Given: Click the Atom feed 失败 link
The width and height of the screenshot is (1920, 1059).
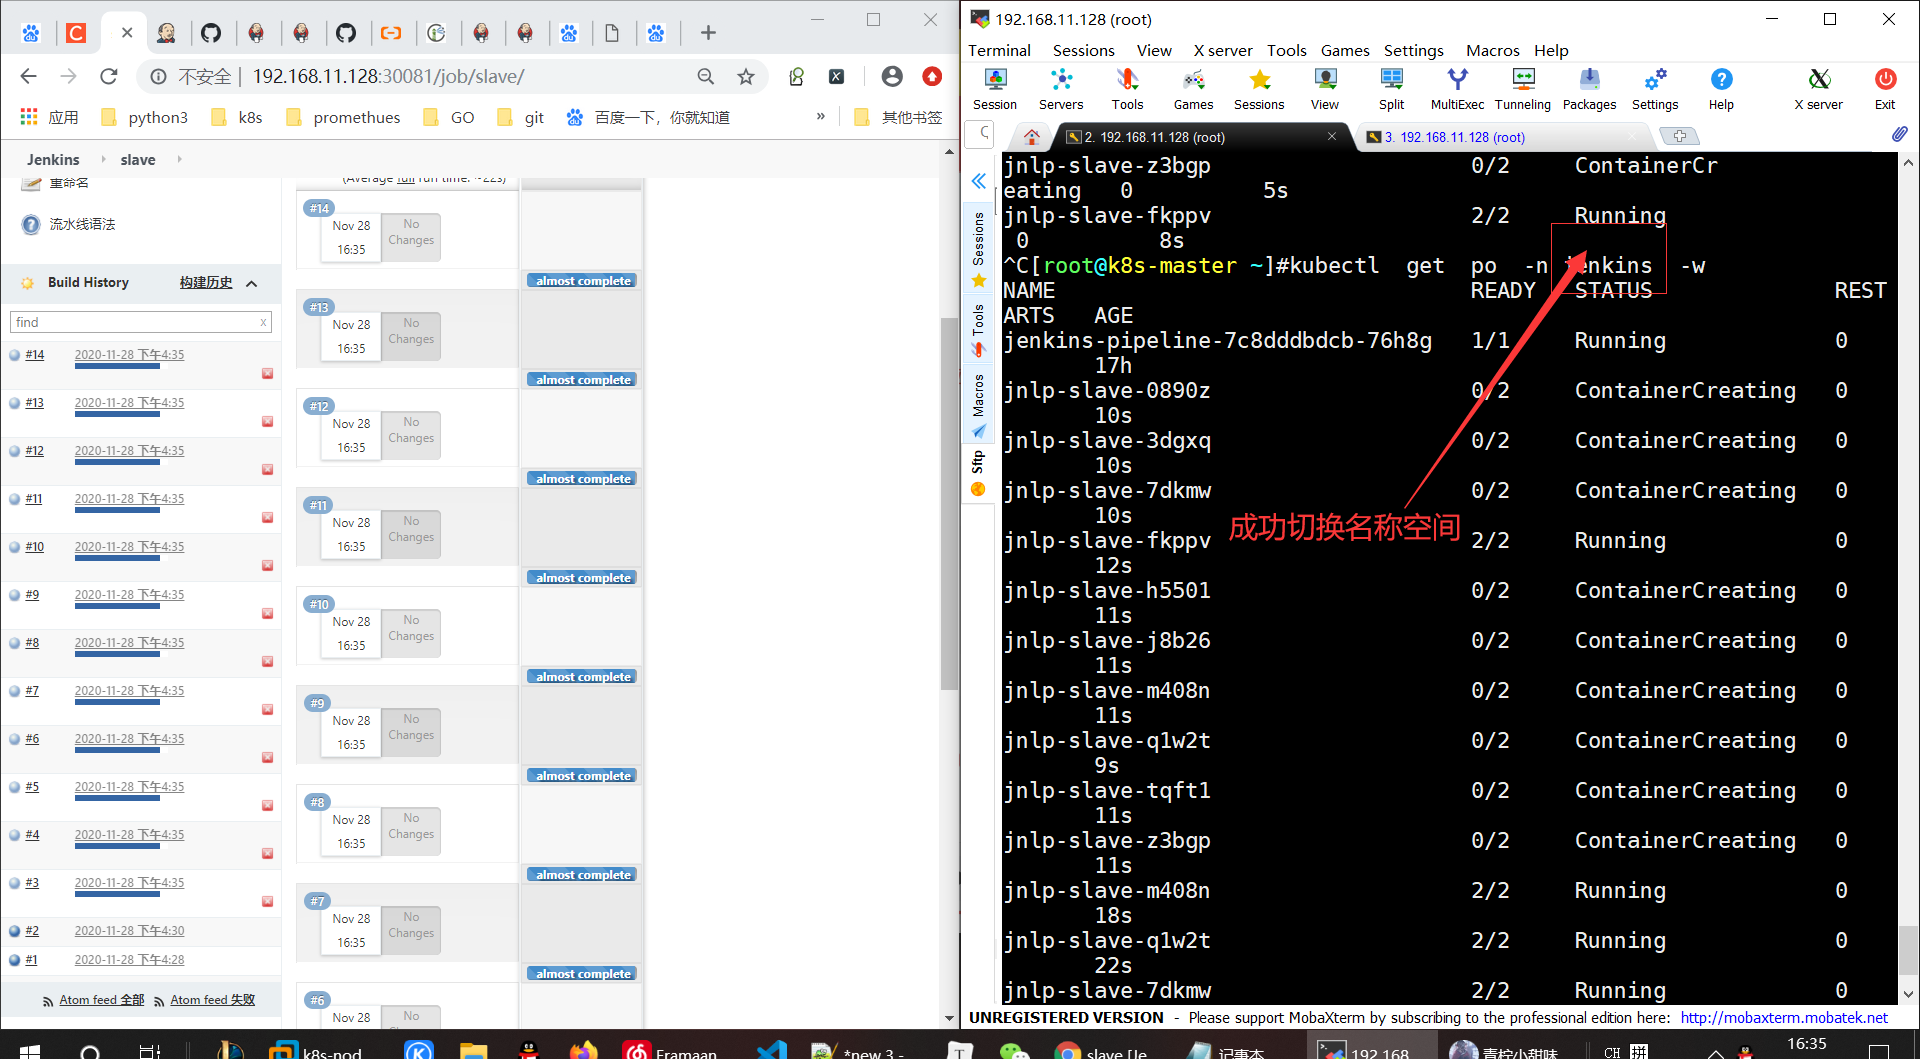Looking at the screenshot, I should (212, 999).
